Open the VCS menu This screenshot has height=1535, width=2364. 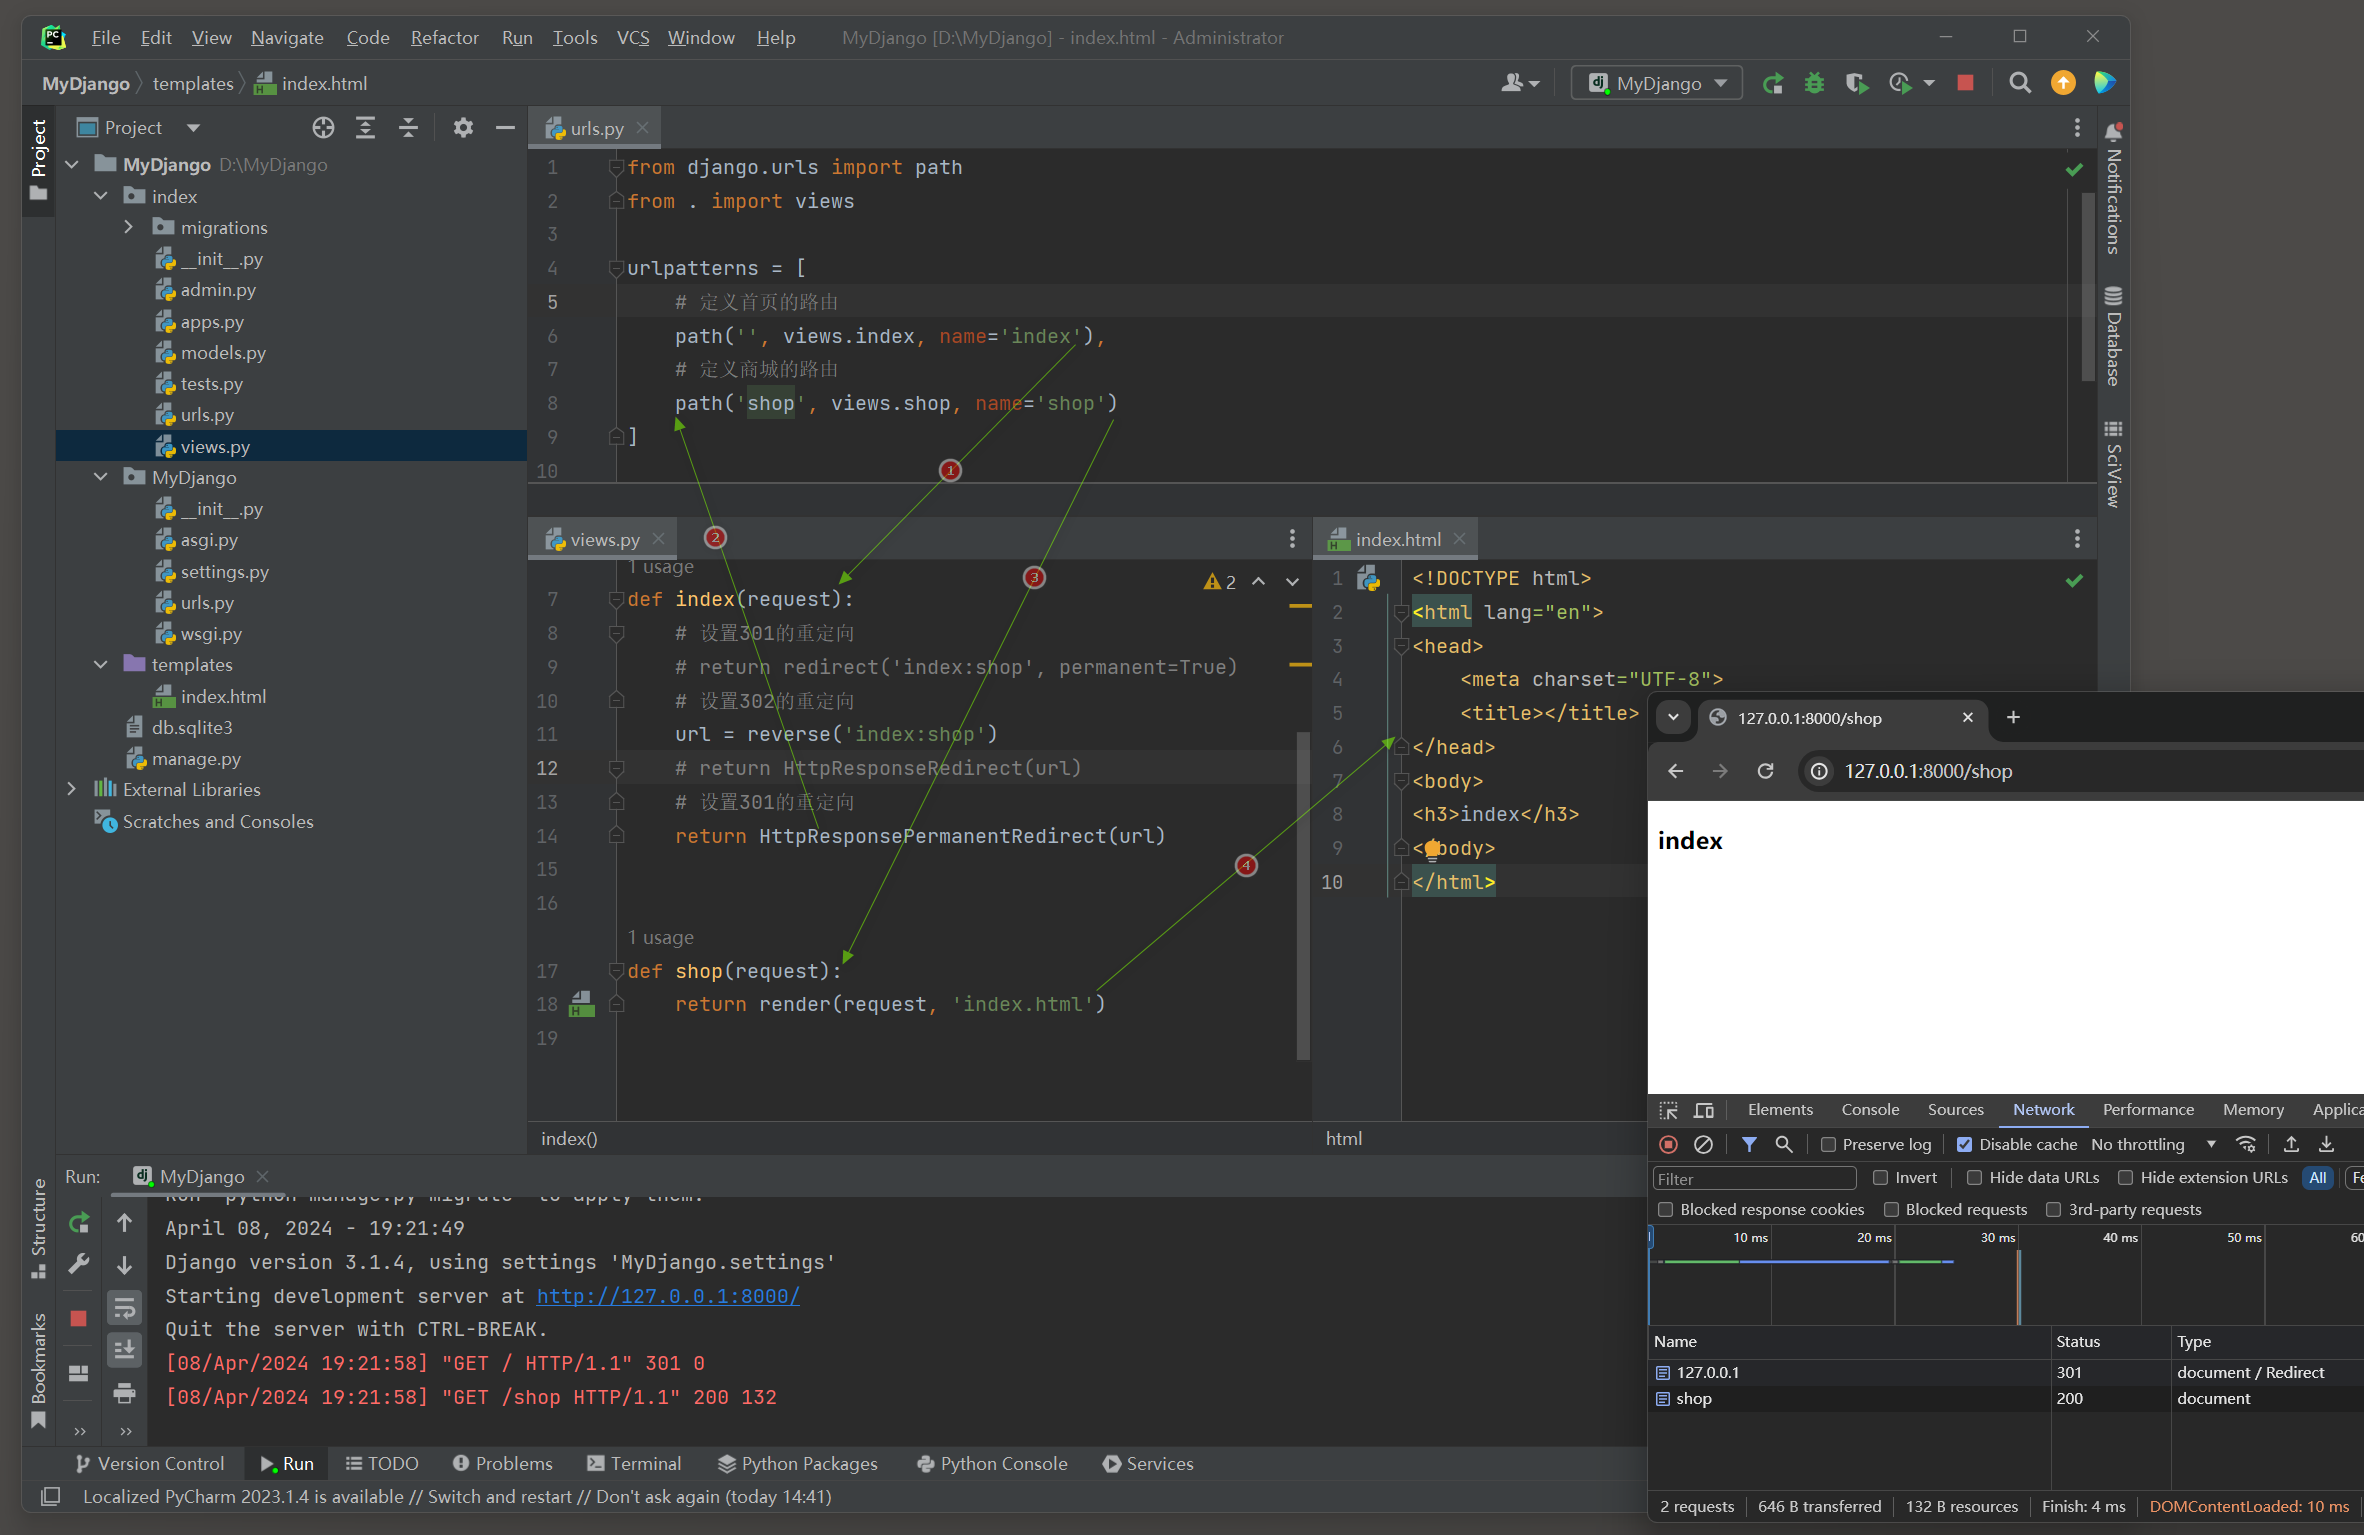coord(633,37)
